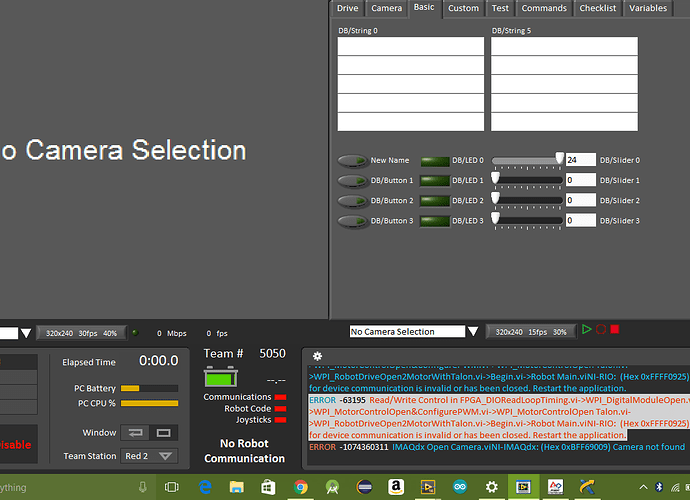Click the Robot Code status indicator
Screen dimensions: 690x500
pyautogui.click(x=280, y=409)
